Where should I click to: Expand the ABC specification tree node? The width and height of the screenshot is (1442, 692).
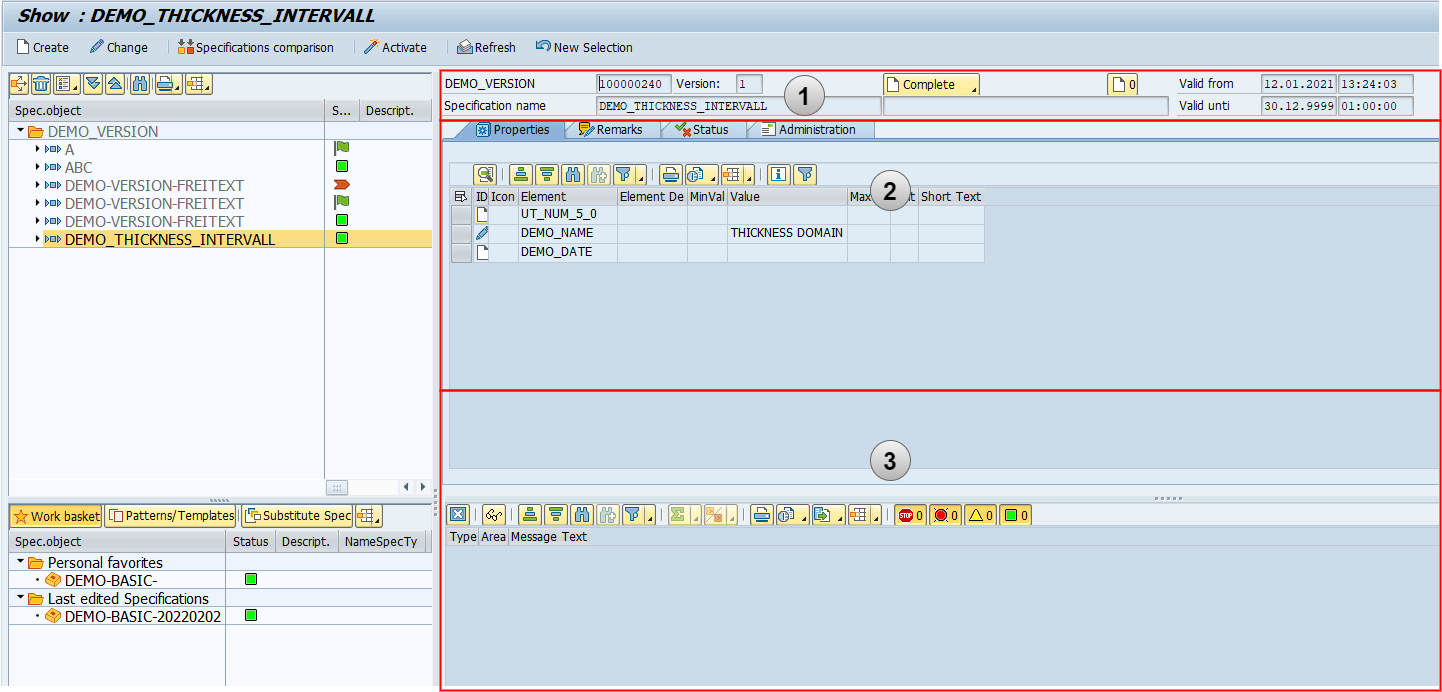point(38,167)
